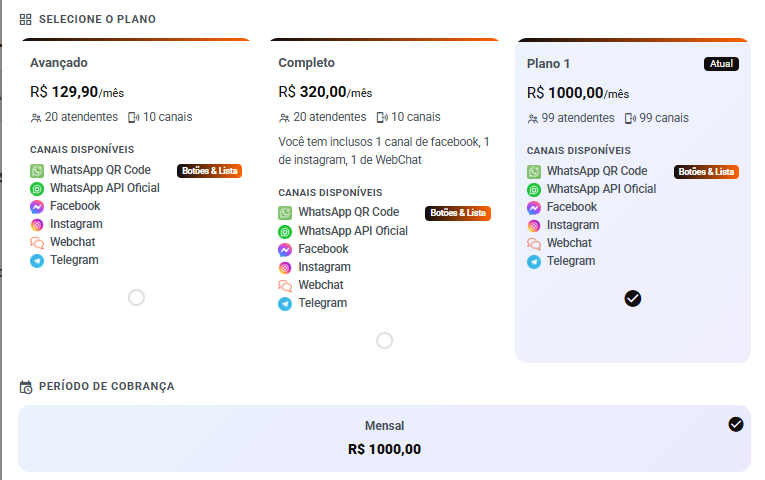Image resolution: width=765 pixels, height=480 pixels.
Task: Select the Avançado plan radio button
Action: pyautogui.click(x=136, y=298)
